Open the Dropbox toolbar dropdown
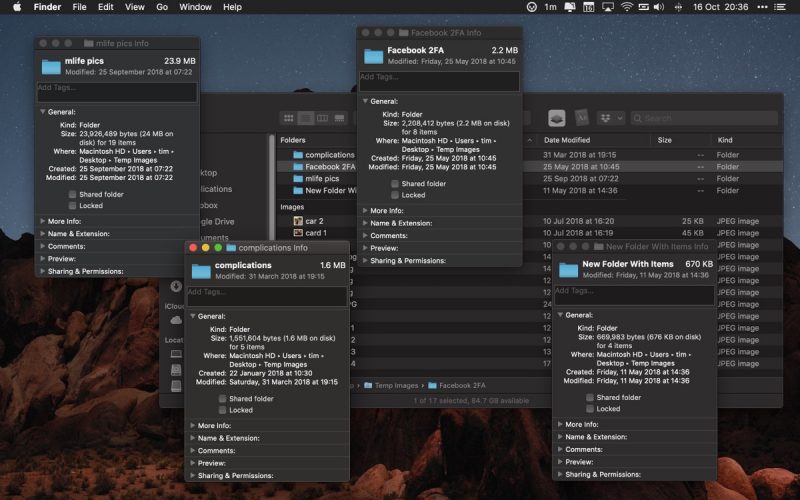The height and width of the screenshot is (500, 800). click(x=611, y=118)
